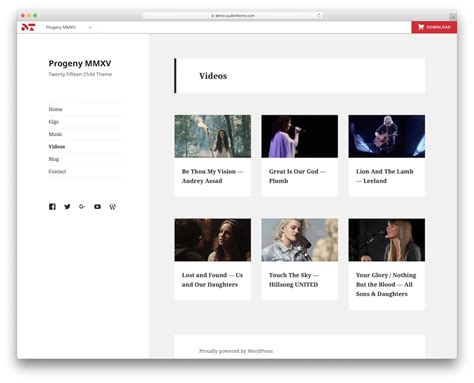Click the yellow minimize window button
474x383 pixels.
(x=29, y=15)
